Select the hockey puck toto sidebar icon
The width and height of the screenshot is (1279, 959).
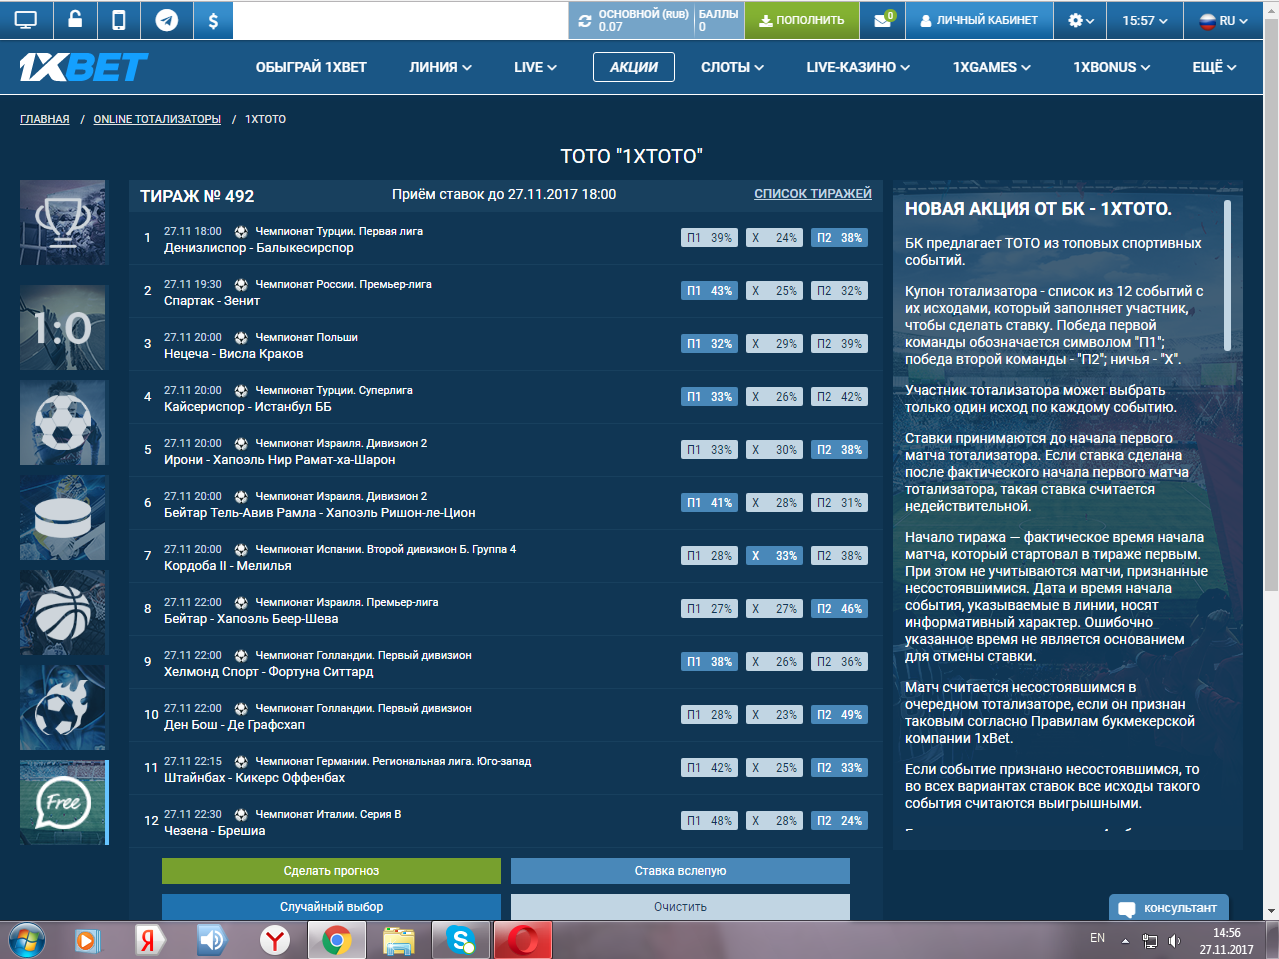[63, 517]
